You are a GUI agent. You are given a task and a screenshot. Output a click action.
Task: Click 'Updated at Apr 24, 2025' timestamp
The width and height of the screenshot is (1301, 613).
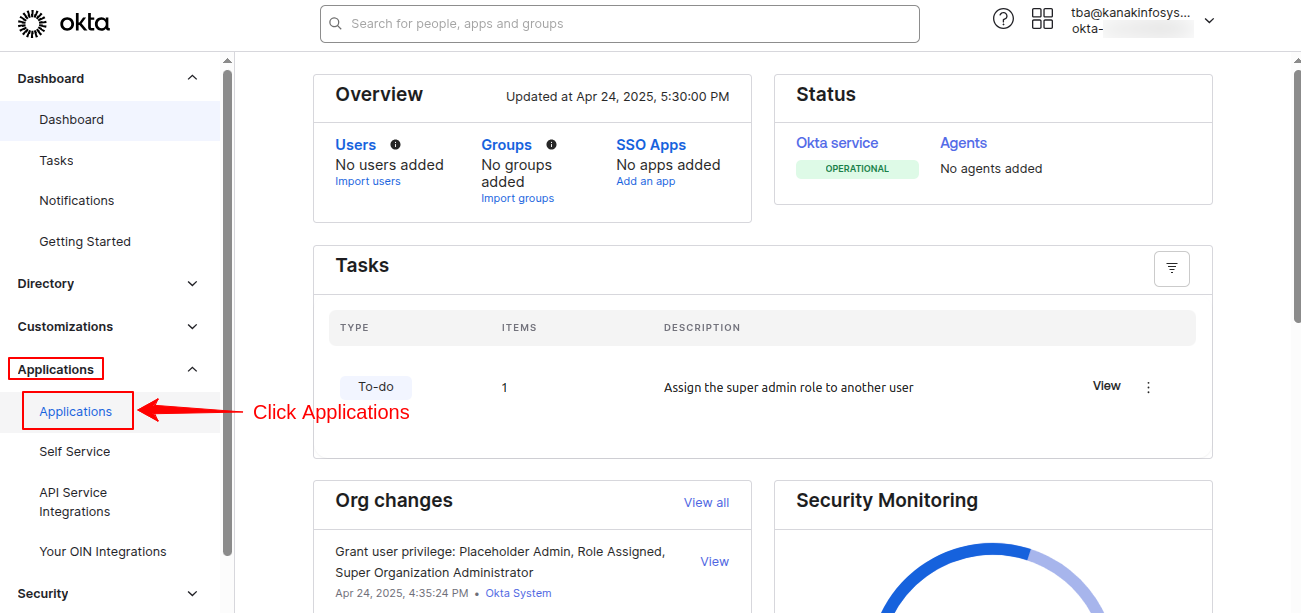(x=618, y=97)
